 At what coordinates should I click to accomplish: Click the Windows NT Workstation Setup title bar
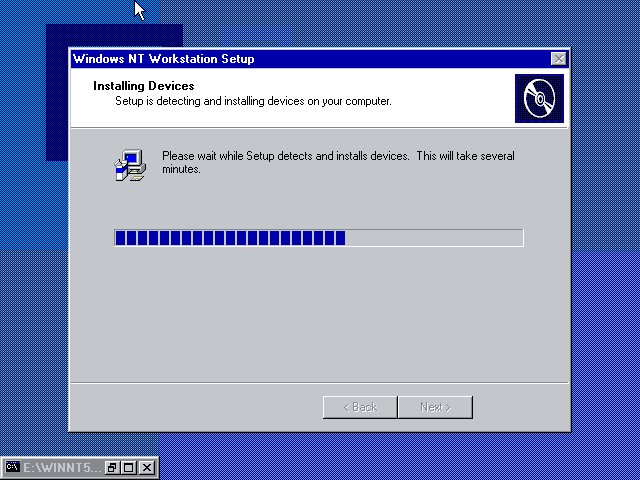[x=300, y=59]
